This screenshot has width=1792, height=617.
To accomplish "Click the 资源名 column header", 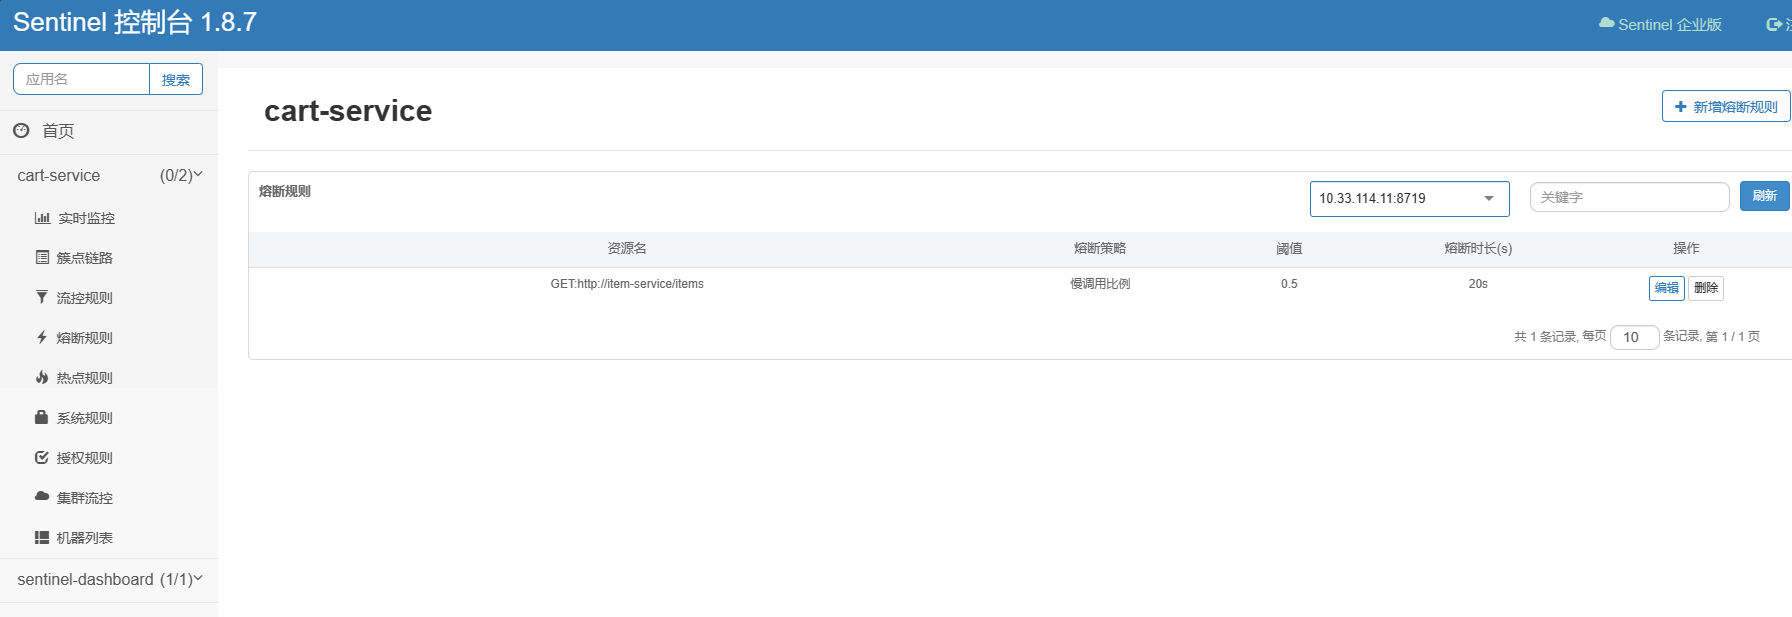I will [x=627, y=248].
